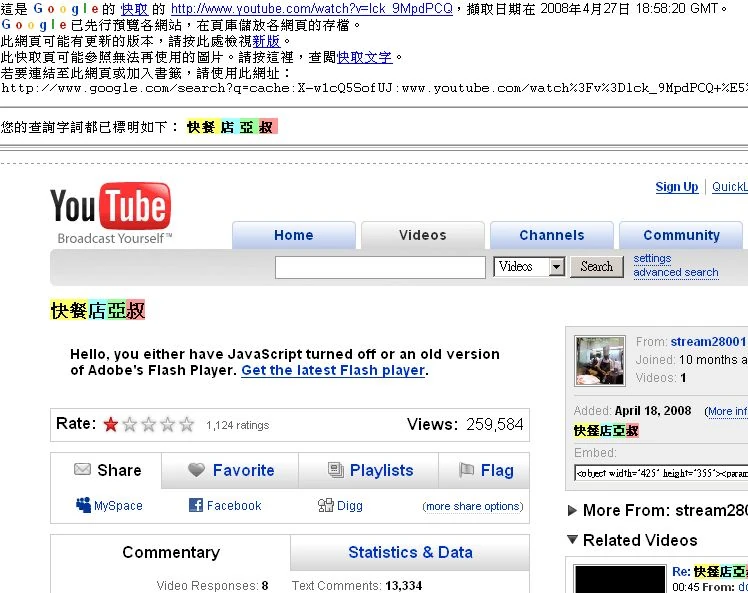Screen dimensions: 748x593
Task: Select the Share tab
Action: coord(106,470)
